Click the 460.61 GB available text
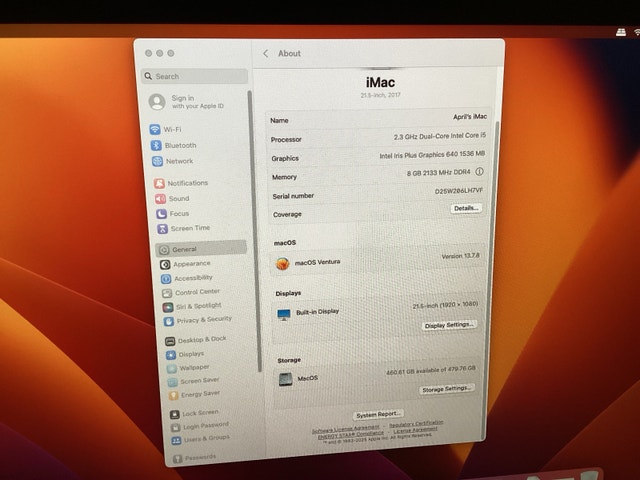 (x=431, y=370)
